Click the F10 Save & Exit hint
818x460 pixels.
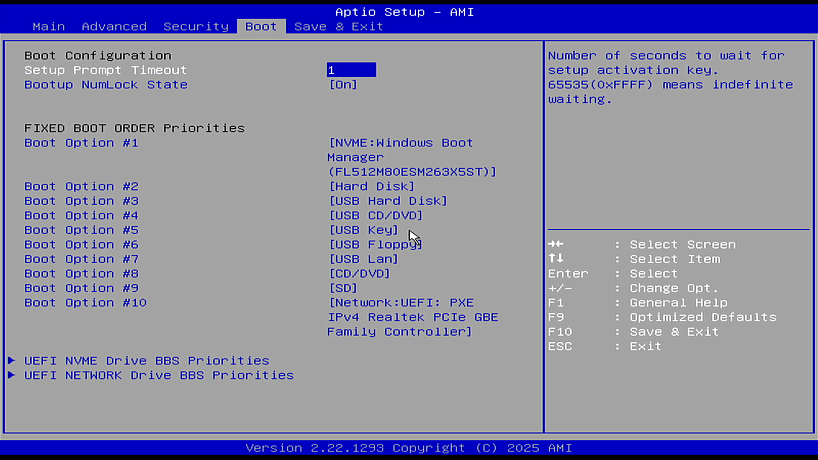click(633, 332)
